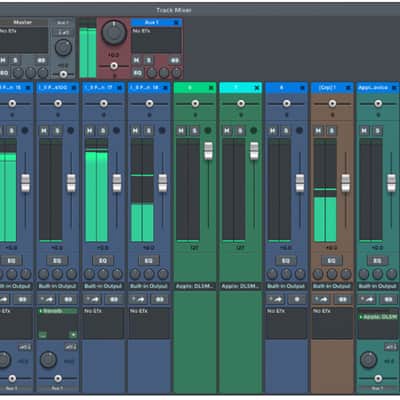Screen dimensions: 400x400
Task: Click the header square icon on track 8
Action: coord(303,88)
